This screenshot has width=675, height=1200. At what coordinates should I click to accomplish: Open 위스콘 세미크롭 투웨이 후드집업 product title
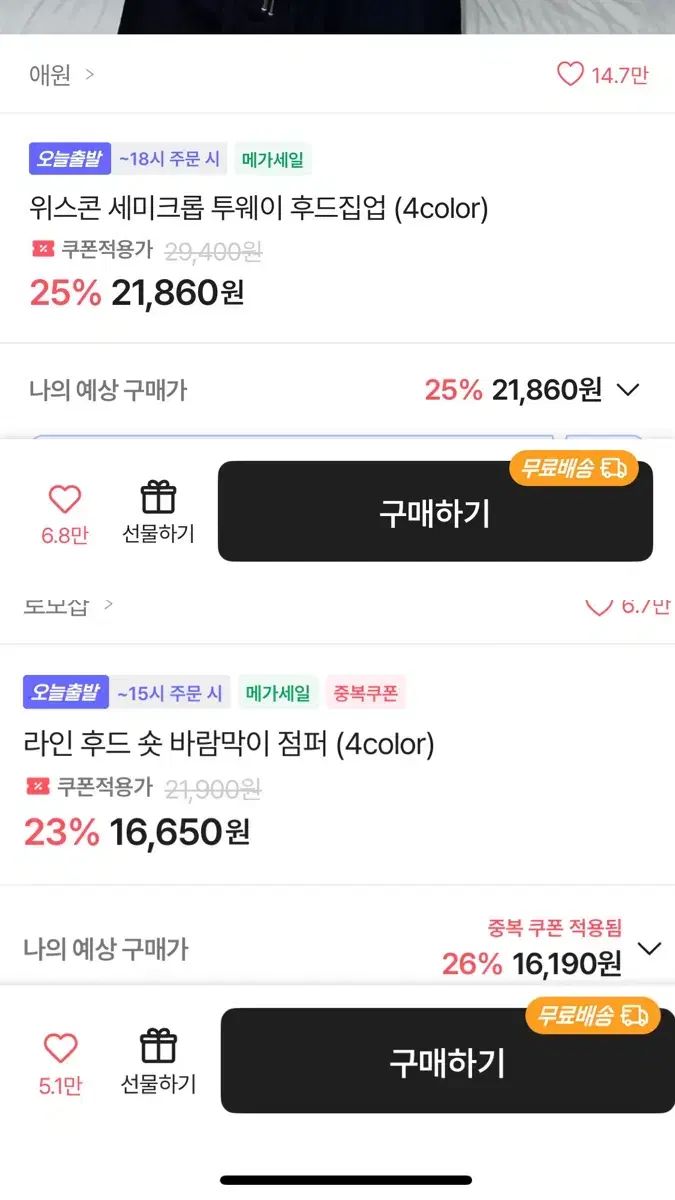(x=259, y=208)
